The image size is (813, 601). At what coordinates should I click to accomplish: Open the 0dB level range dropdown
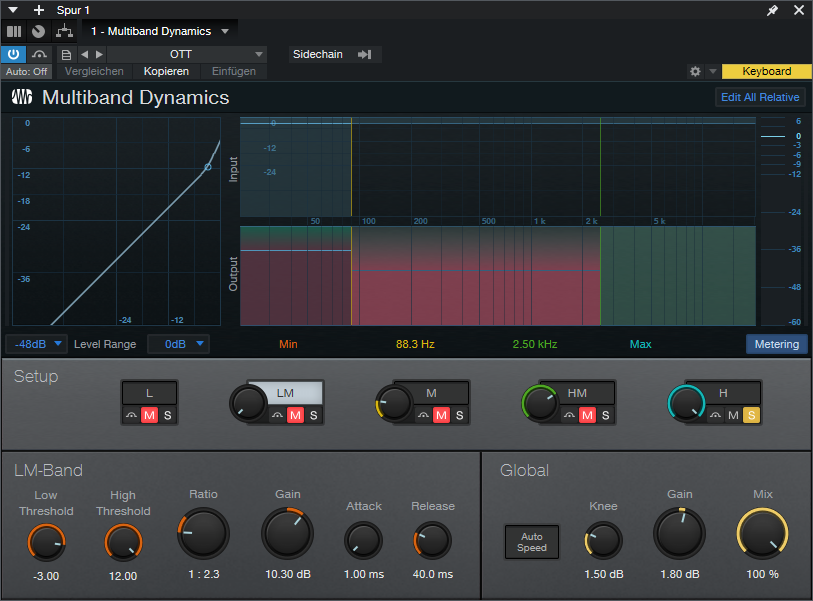click(x=179, y=344)
